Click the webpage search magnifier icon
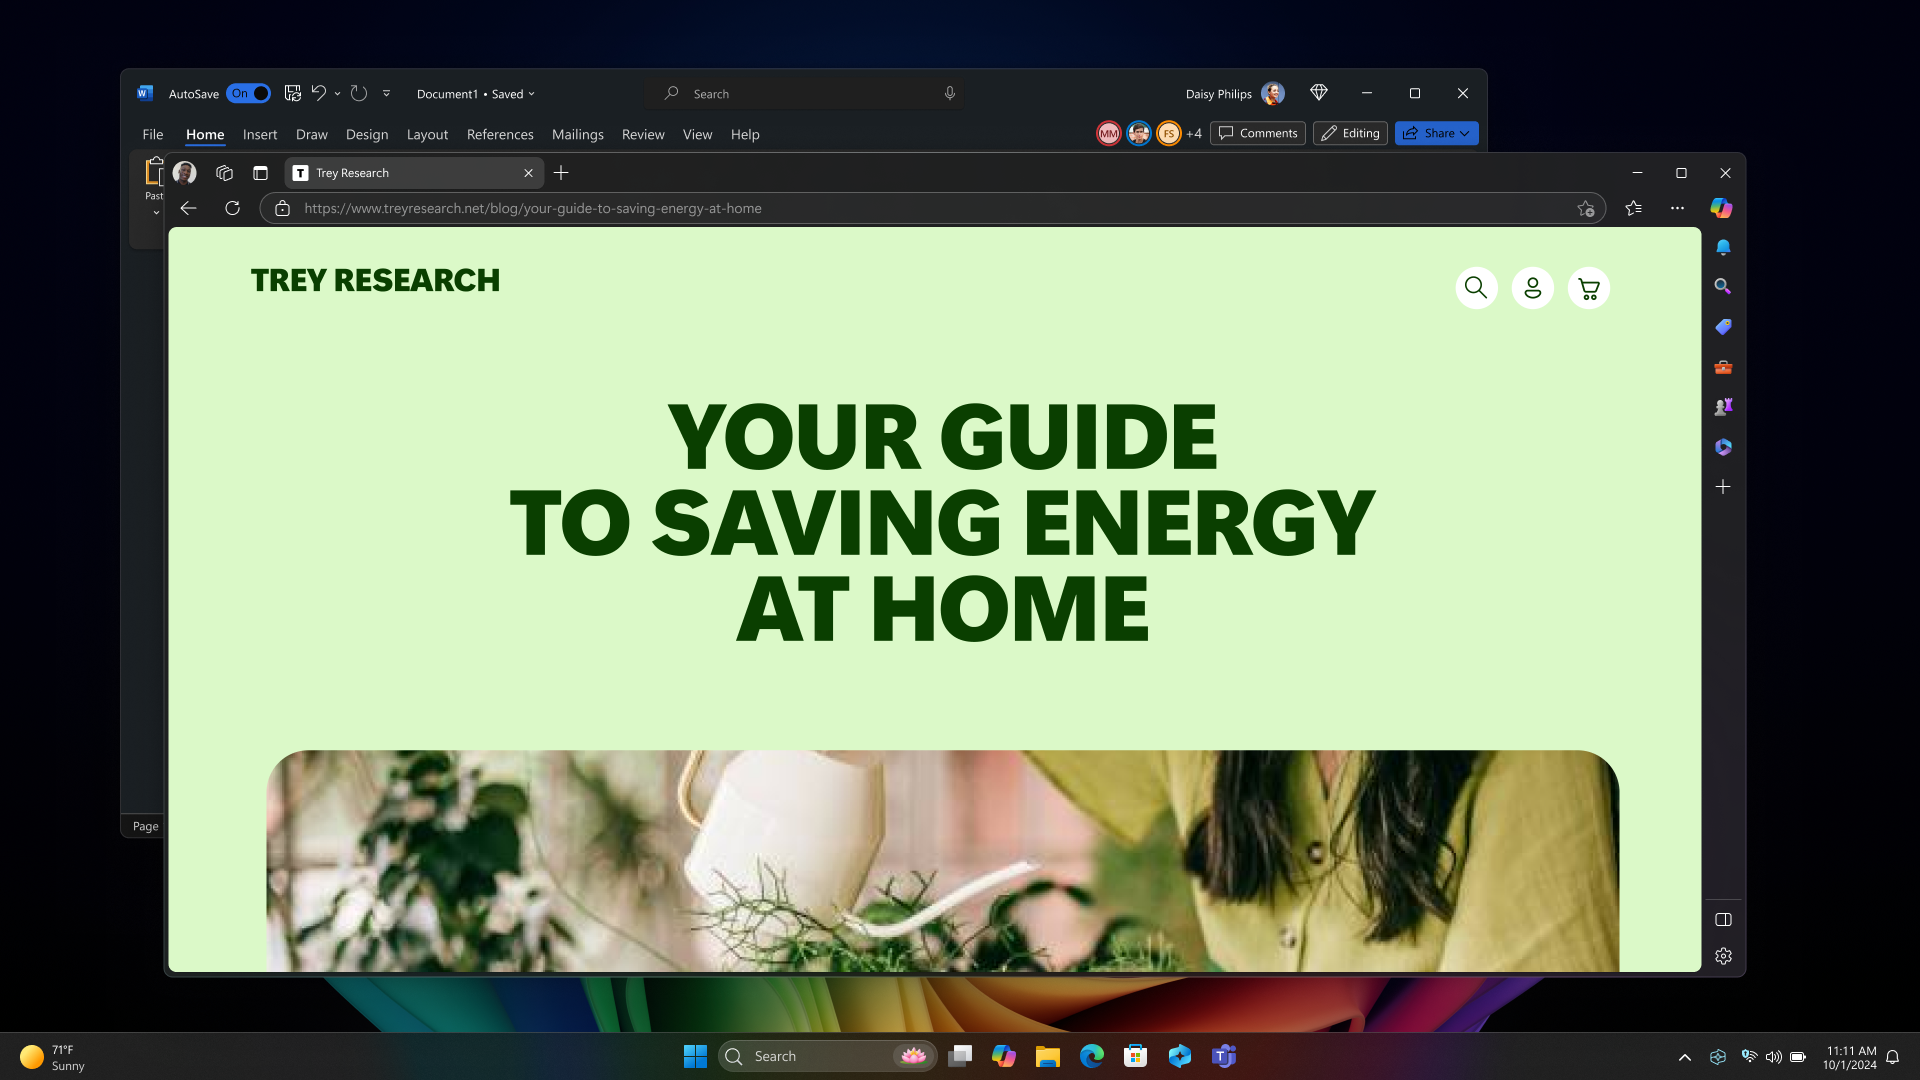This screenshot has width=1920, height=1080. point(1476,289)
